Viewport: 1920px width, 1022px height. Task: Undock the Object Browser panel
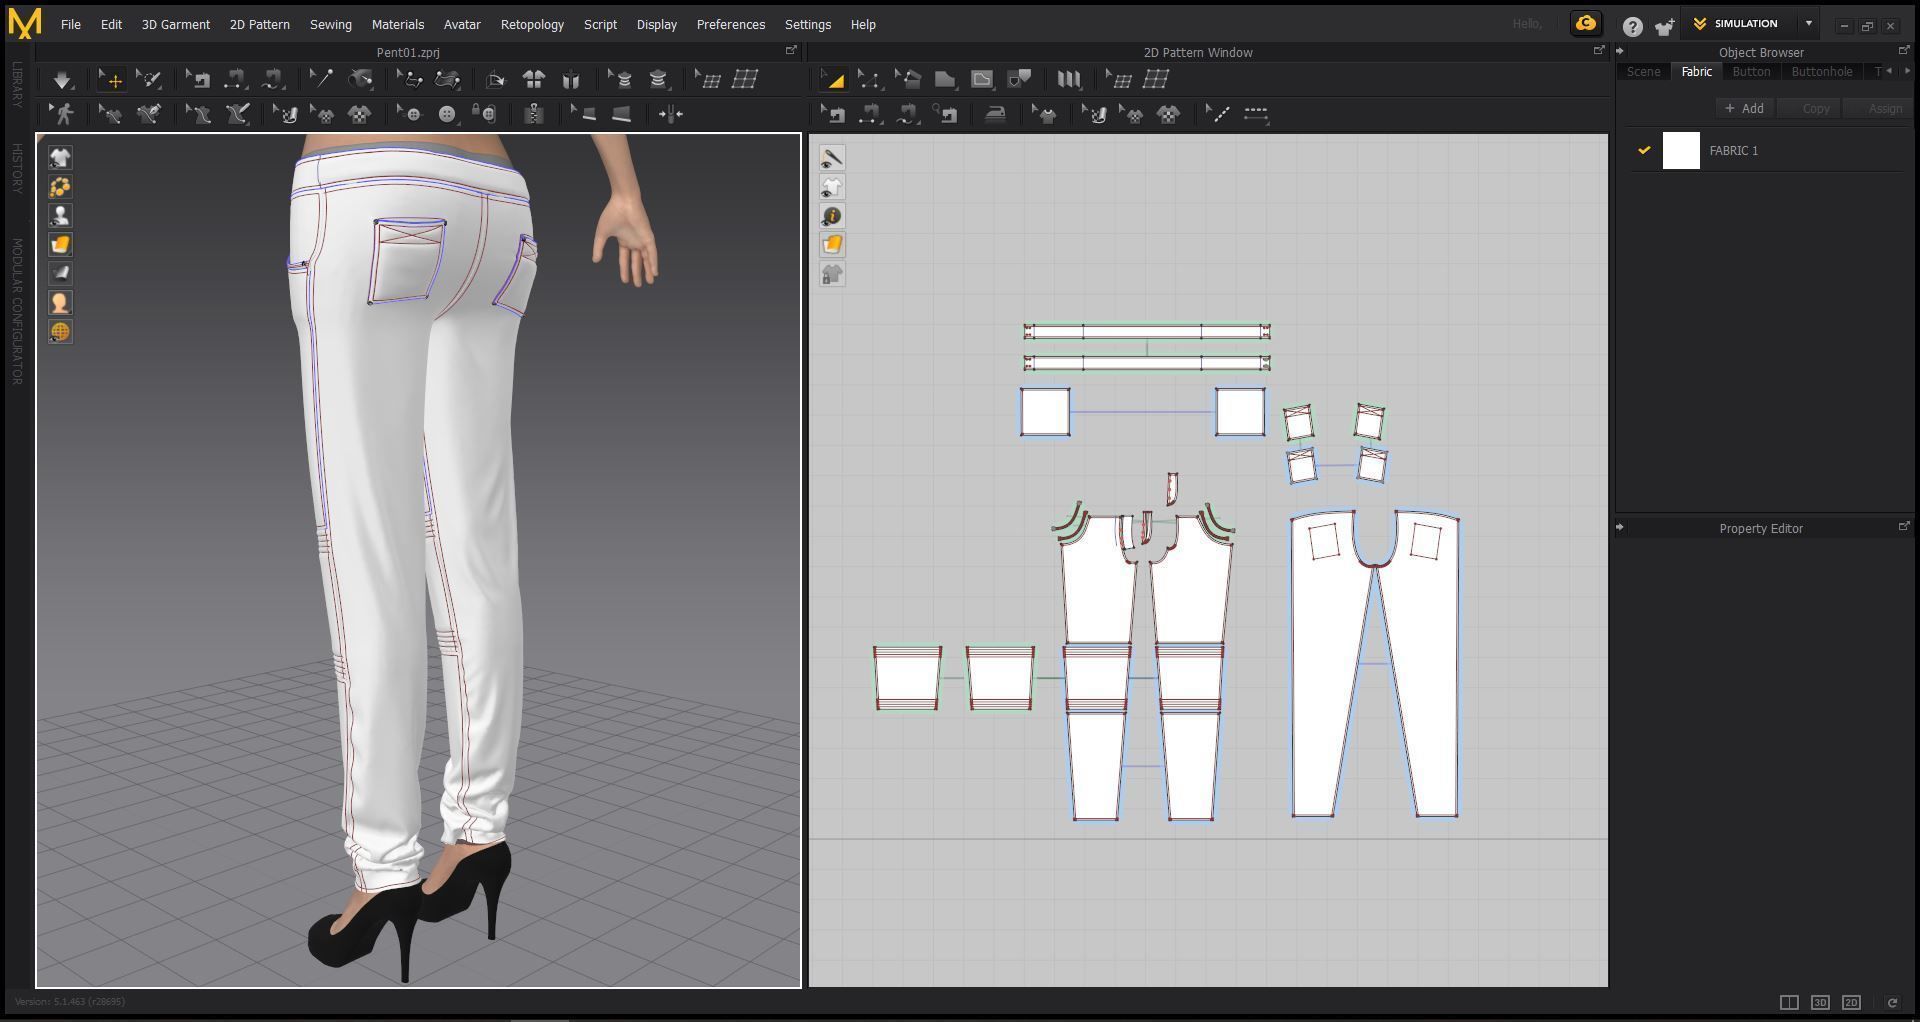pos(1903,51)
